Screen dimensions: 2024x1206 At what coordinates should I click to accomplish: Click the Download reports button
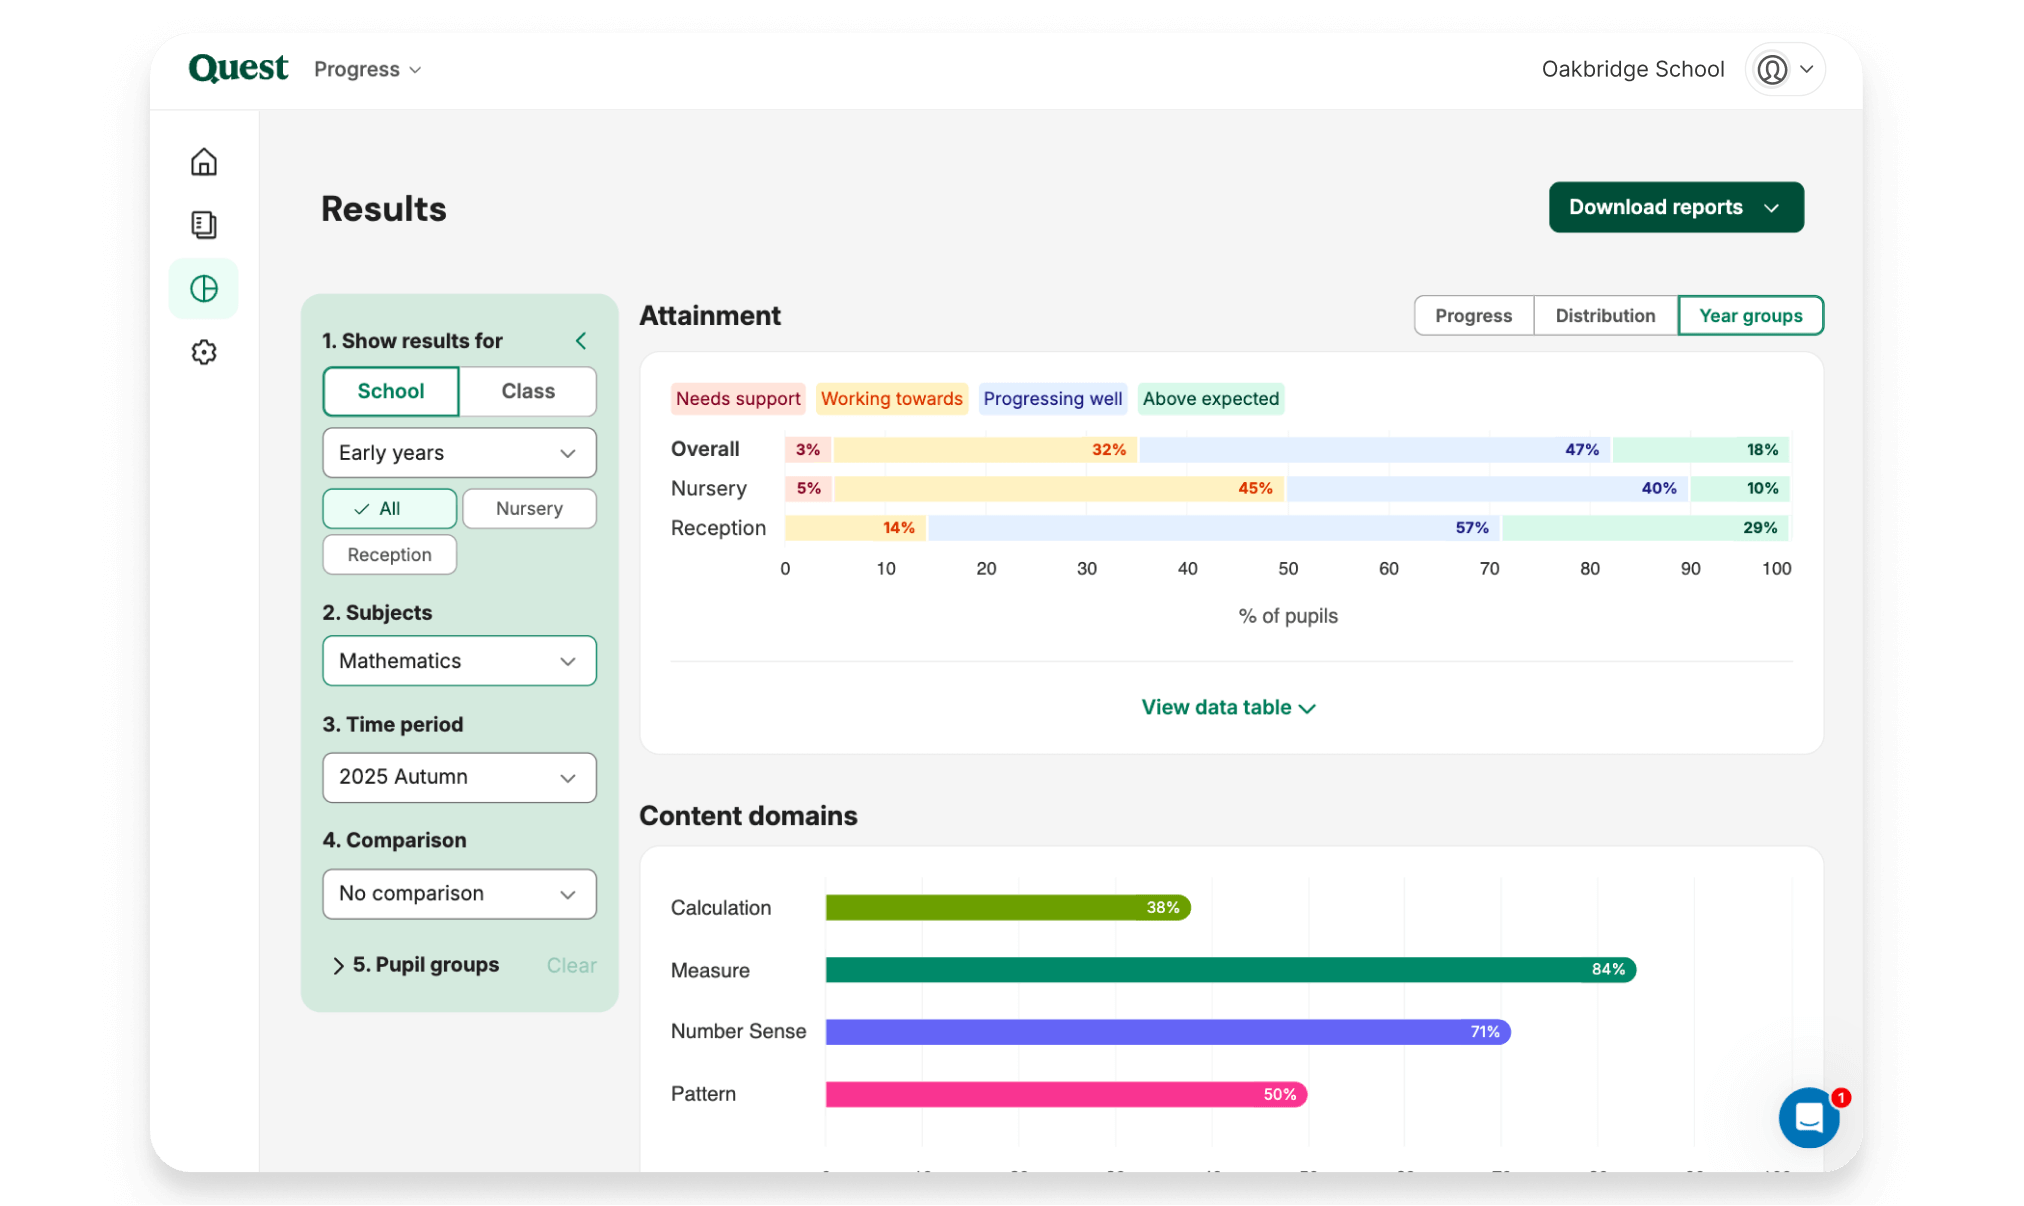pyautogui.click(x=1676, y=207)
